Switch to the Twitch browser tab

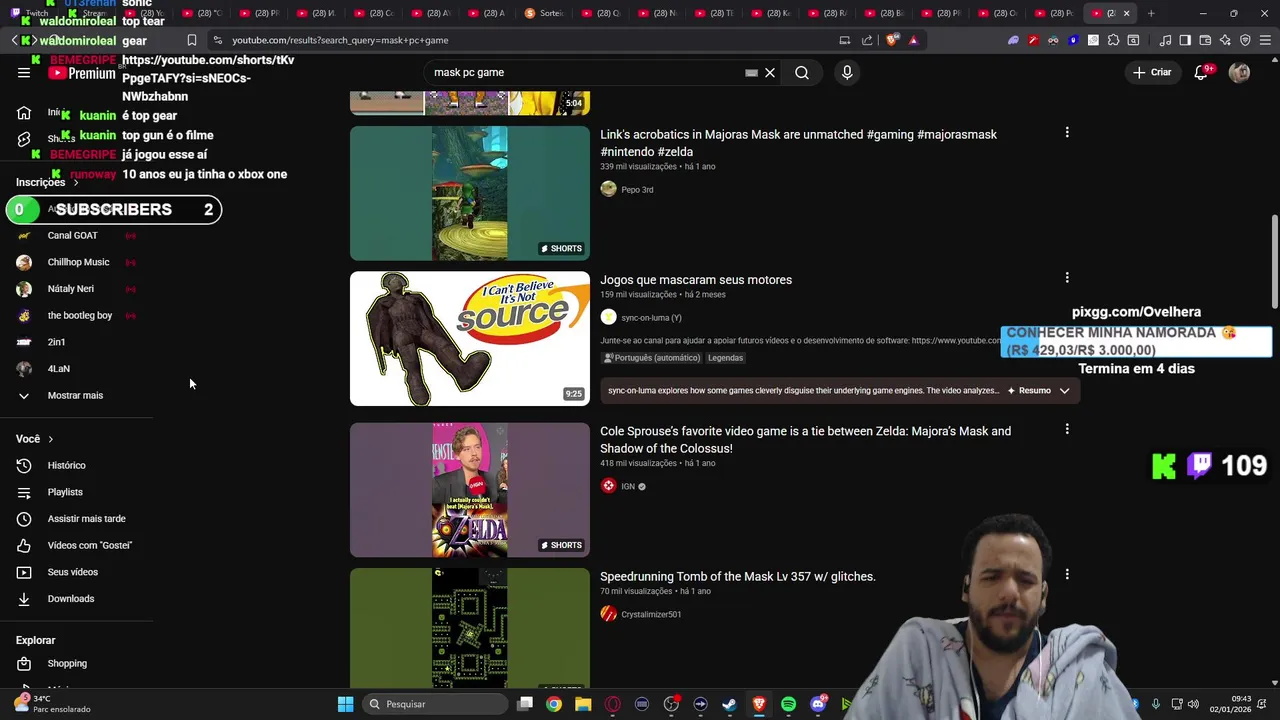[x=29, y=13]
